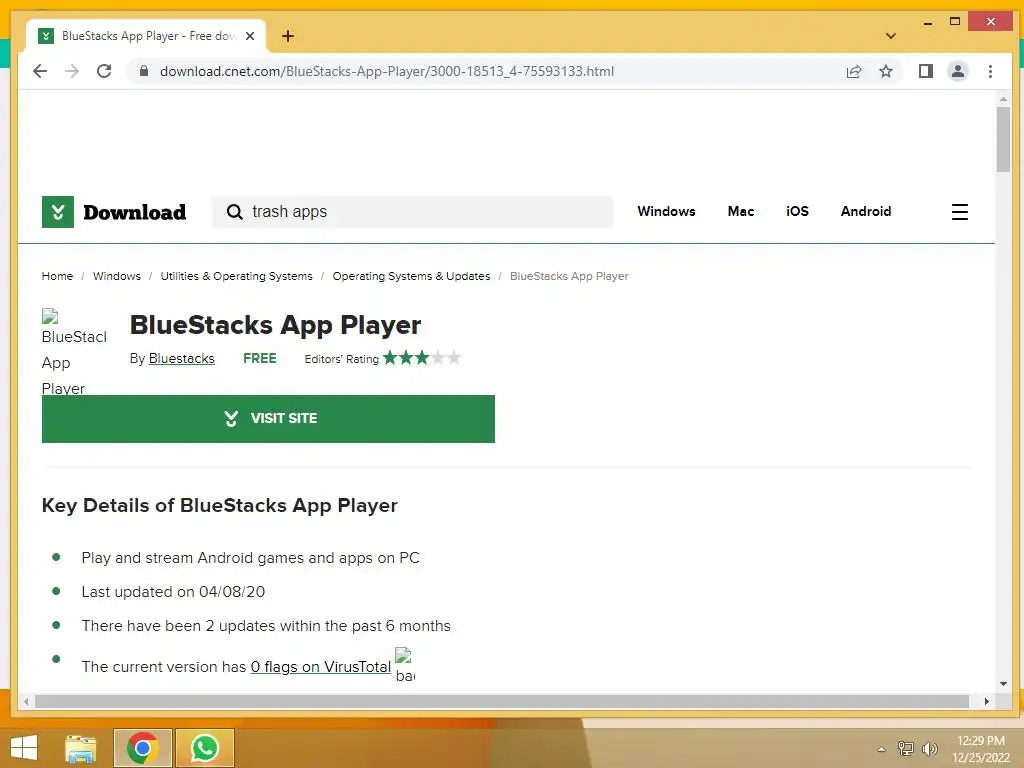1024x768 pixels.
Task: Share this page using the share icon
Action: pyautogui.click(x=854, y=71)
